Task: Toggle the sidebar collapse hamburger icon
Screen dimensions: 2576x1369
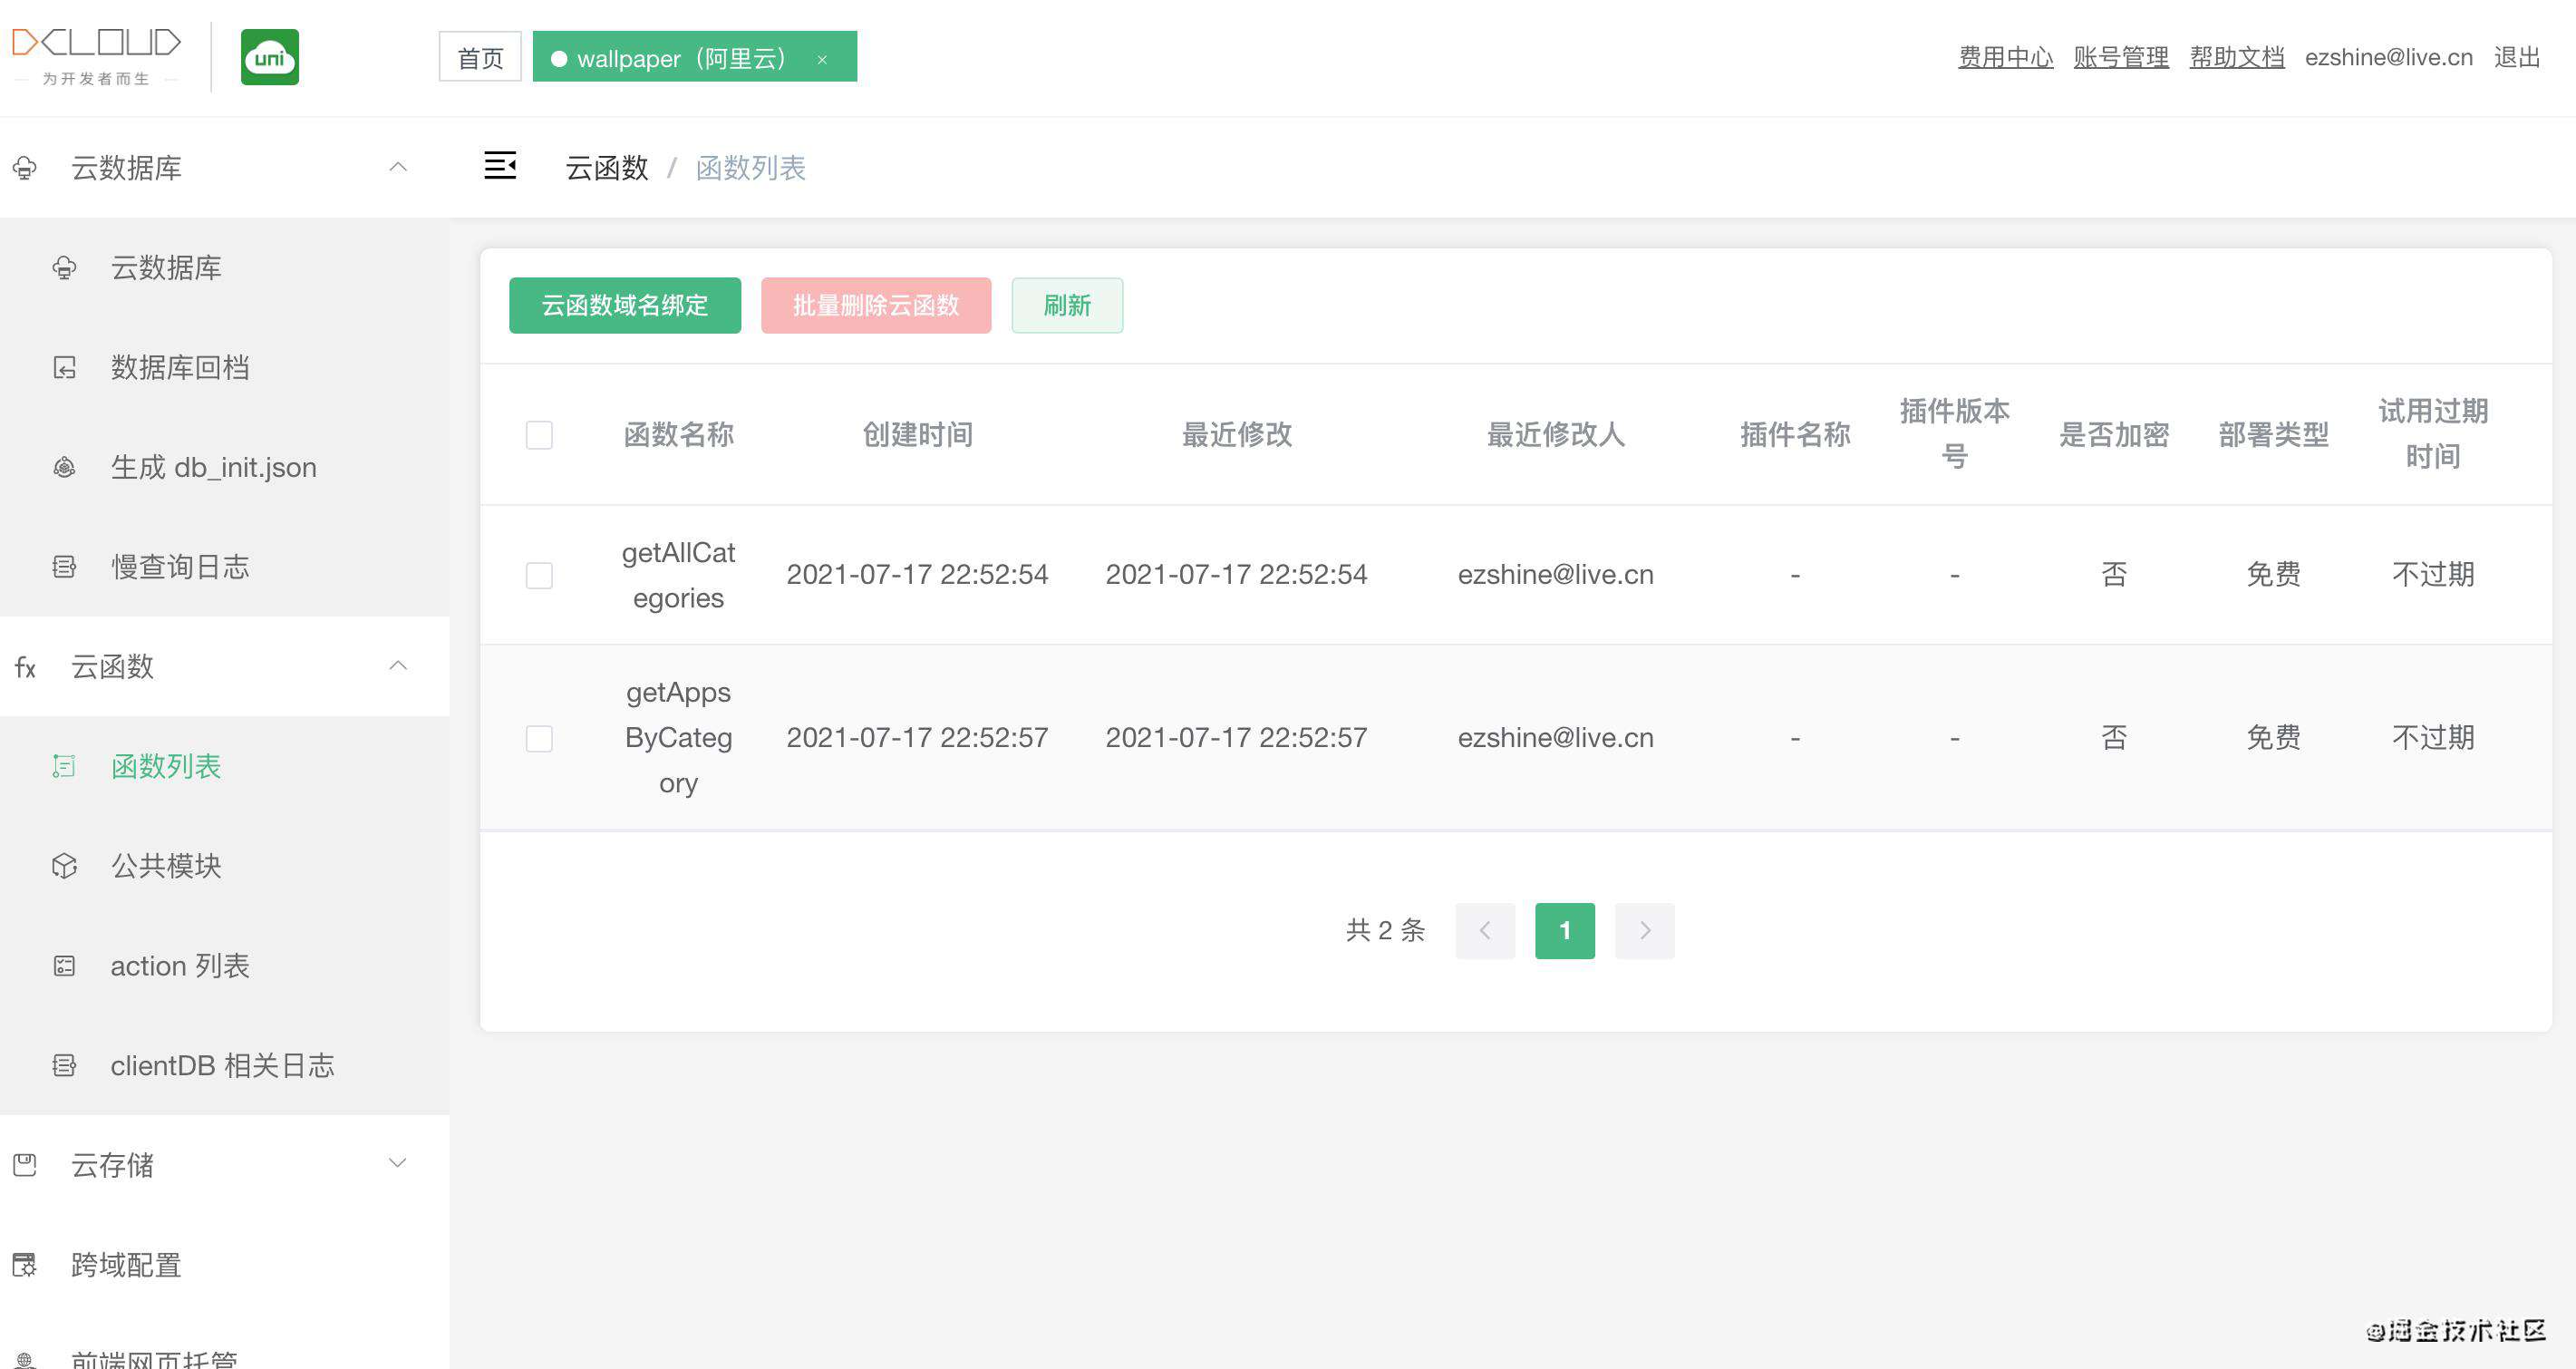Action: tap(500, 166)
